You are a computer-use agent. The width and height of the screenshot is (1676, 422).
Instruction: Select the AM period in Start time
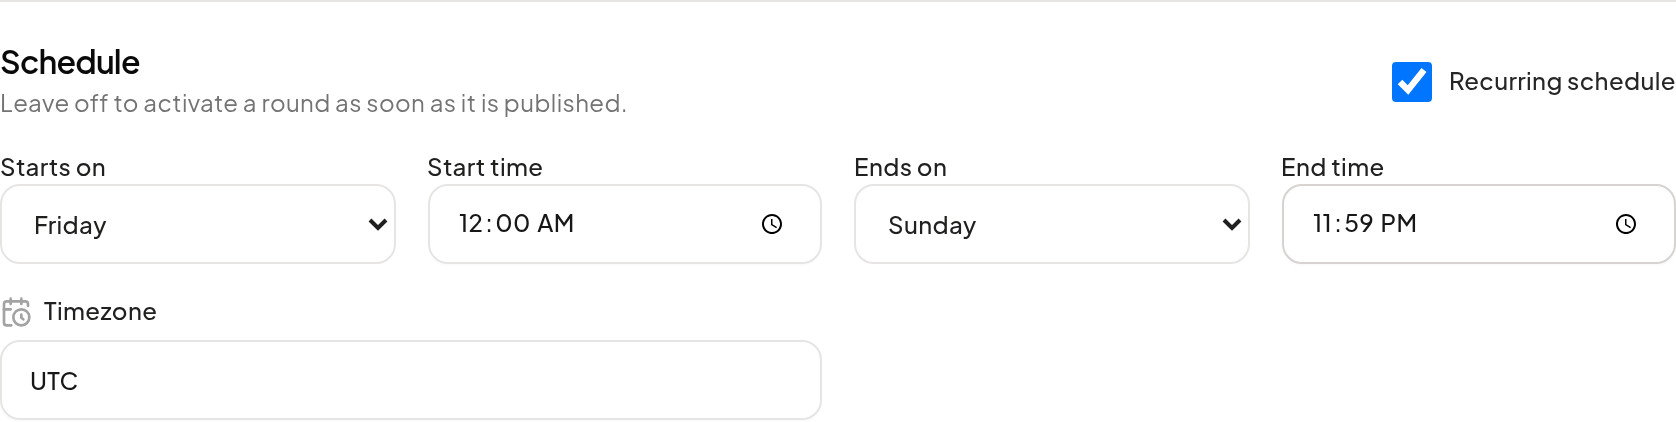(x=556, y=224)
